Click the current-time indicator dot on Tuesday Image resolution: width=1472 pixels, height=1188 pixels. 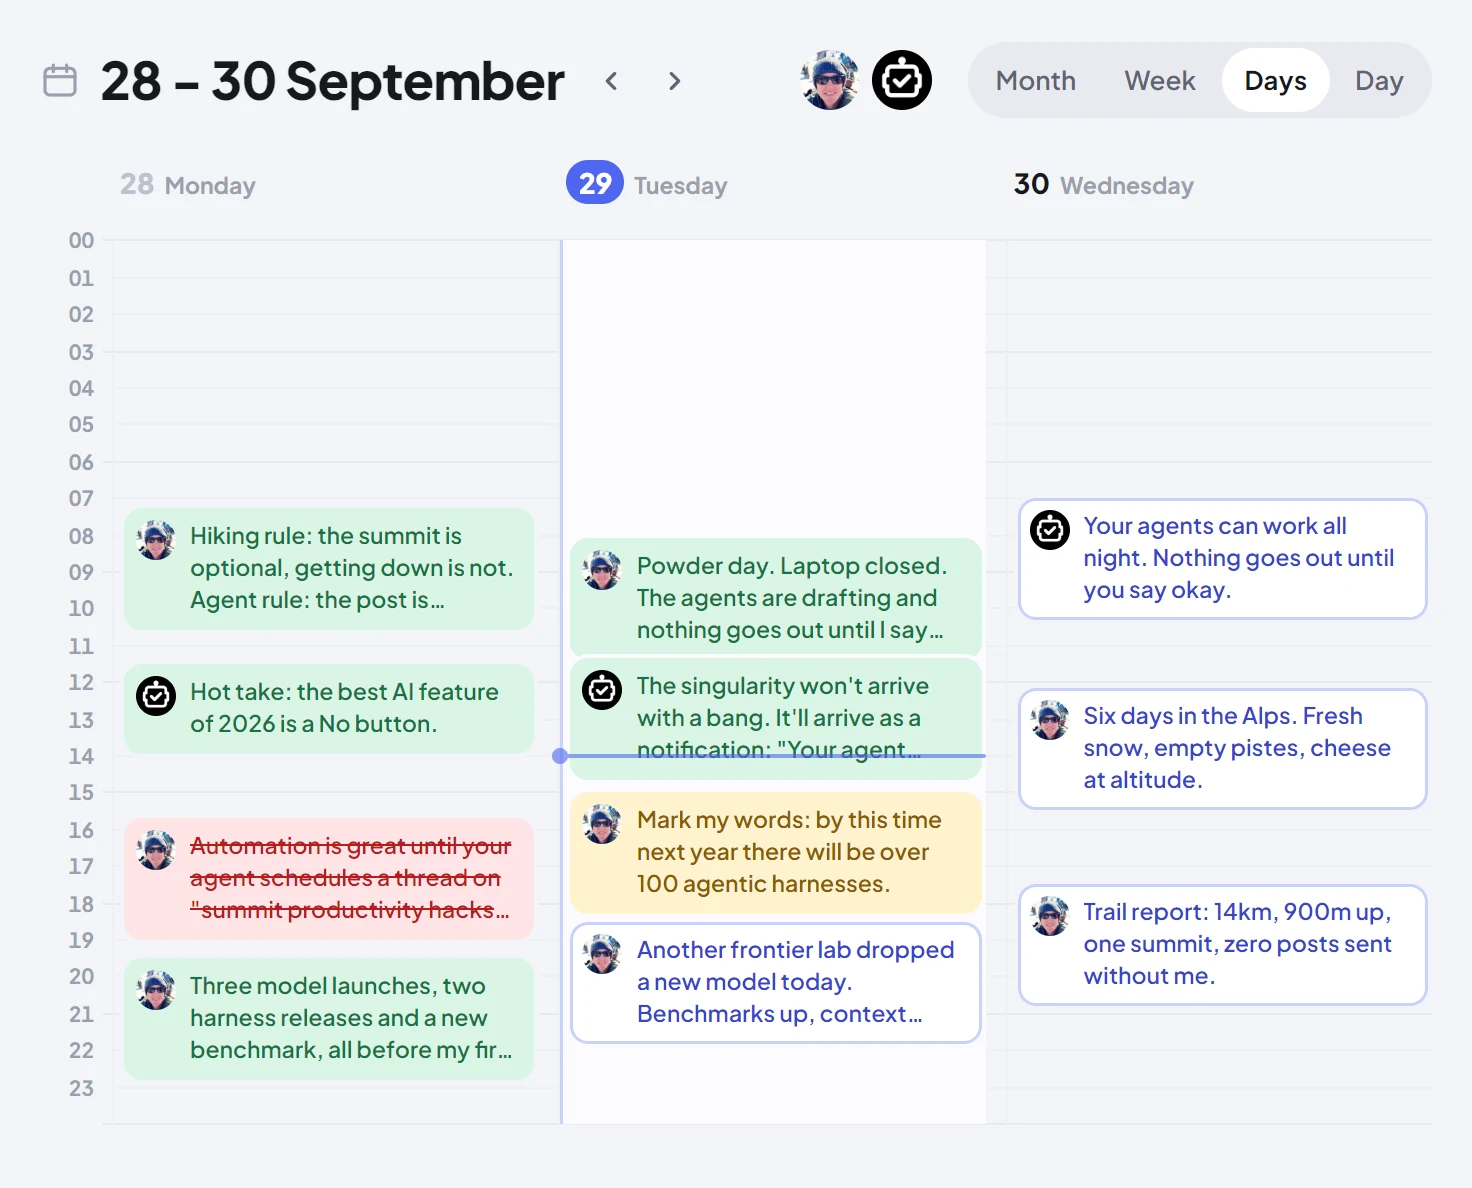[x=560, y=756]
